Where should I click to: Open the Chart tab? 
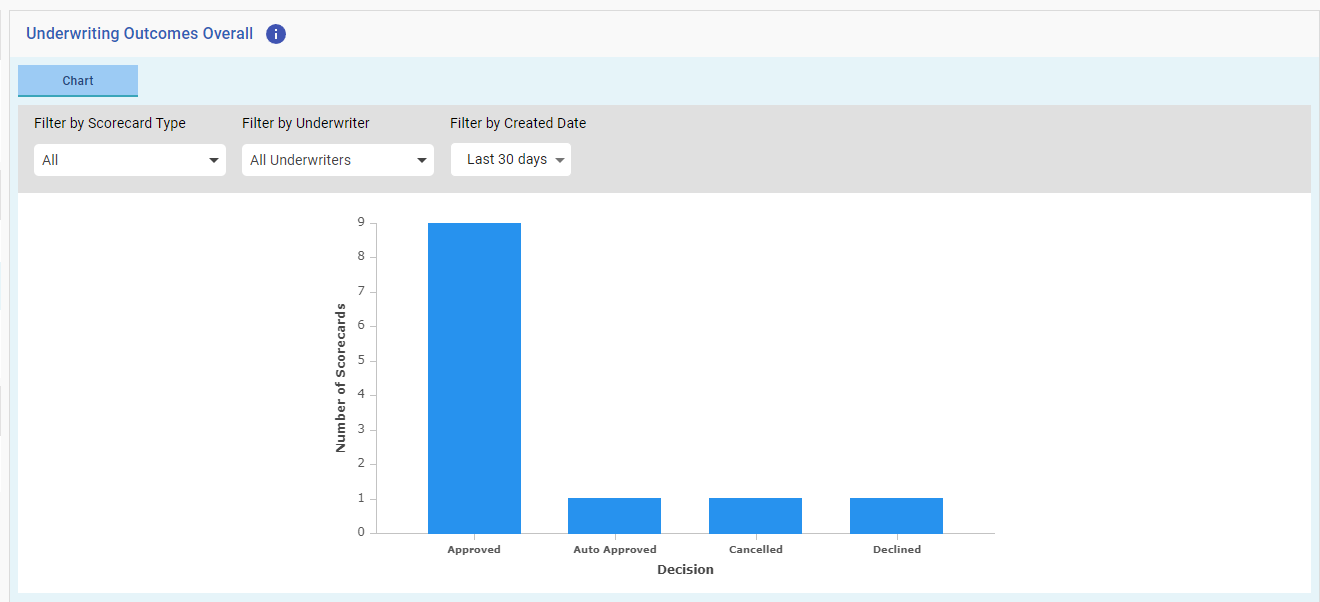(78, 81)
